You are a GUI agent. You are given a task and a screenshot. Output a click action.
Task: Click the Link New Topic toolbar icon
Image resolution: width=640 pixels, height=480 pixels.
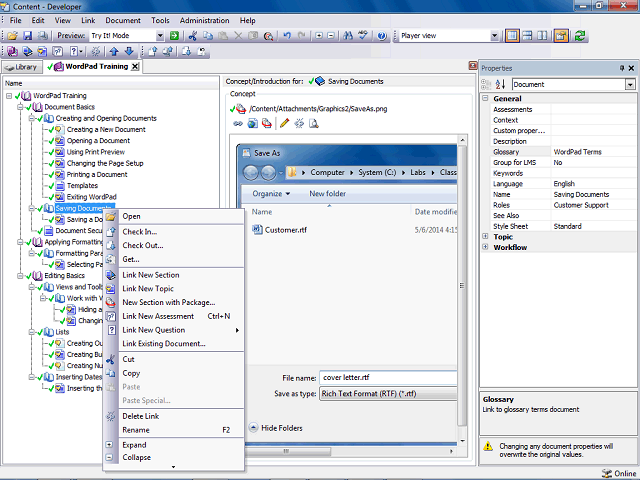(42, 51)
